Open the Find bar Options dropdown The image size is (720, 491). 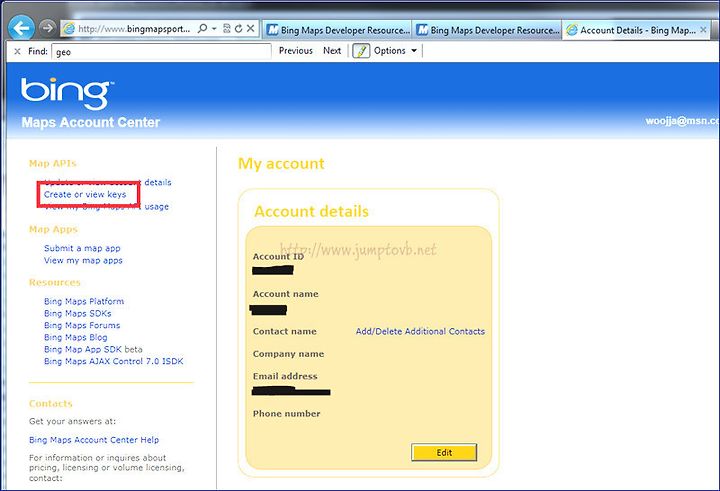click(x=395, y=51)
